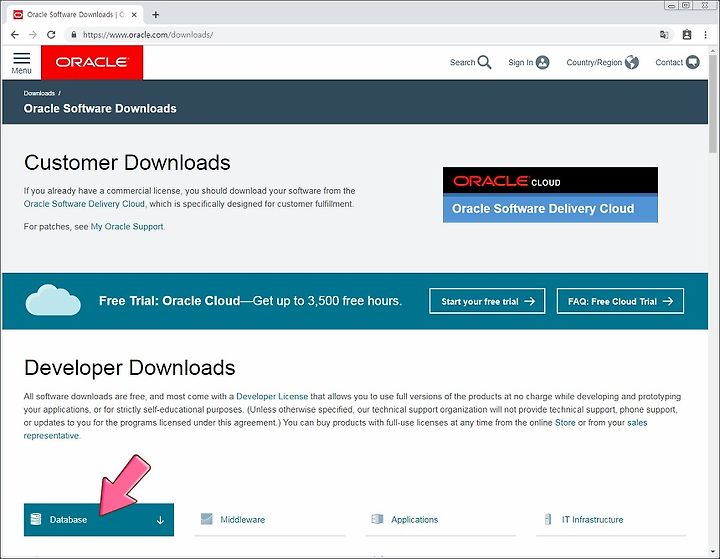Open the My Oracle Support link
Viewport: 720px width, 559px height.
127,226
